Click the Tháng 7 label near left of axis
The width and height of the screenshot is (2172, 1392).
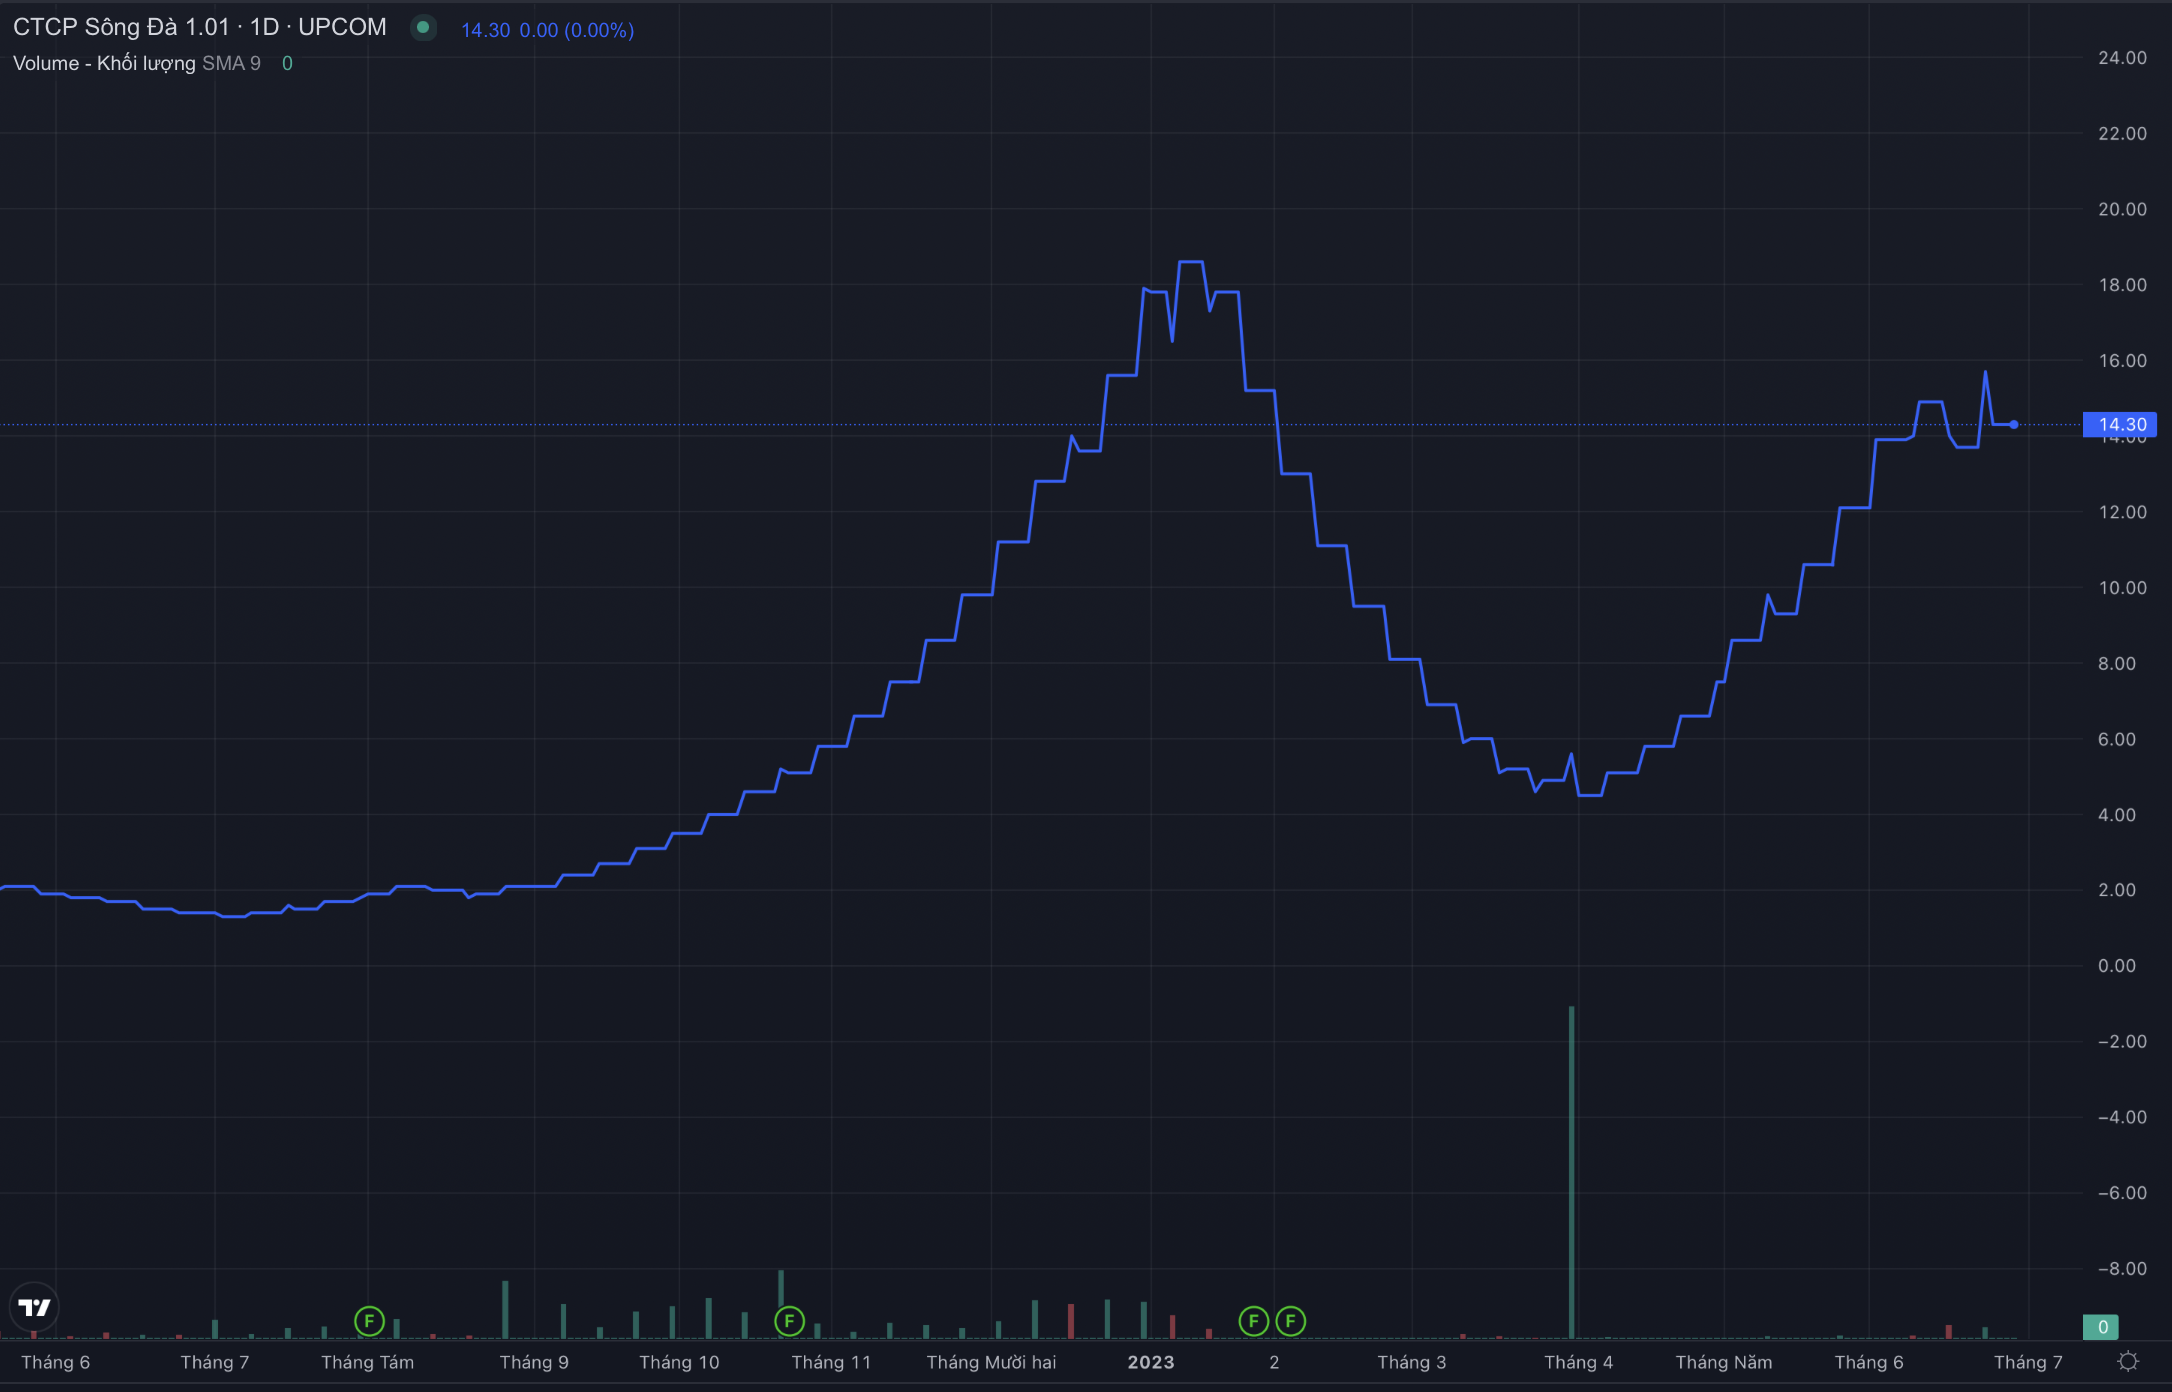(x=214, y=1362)
